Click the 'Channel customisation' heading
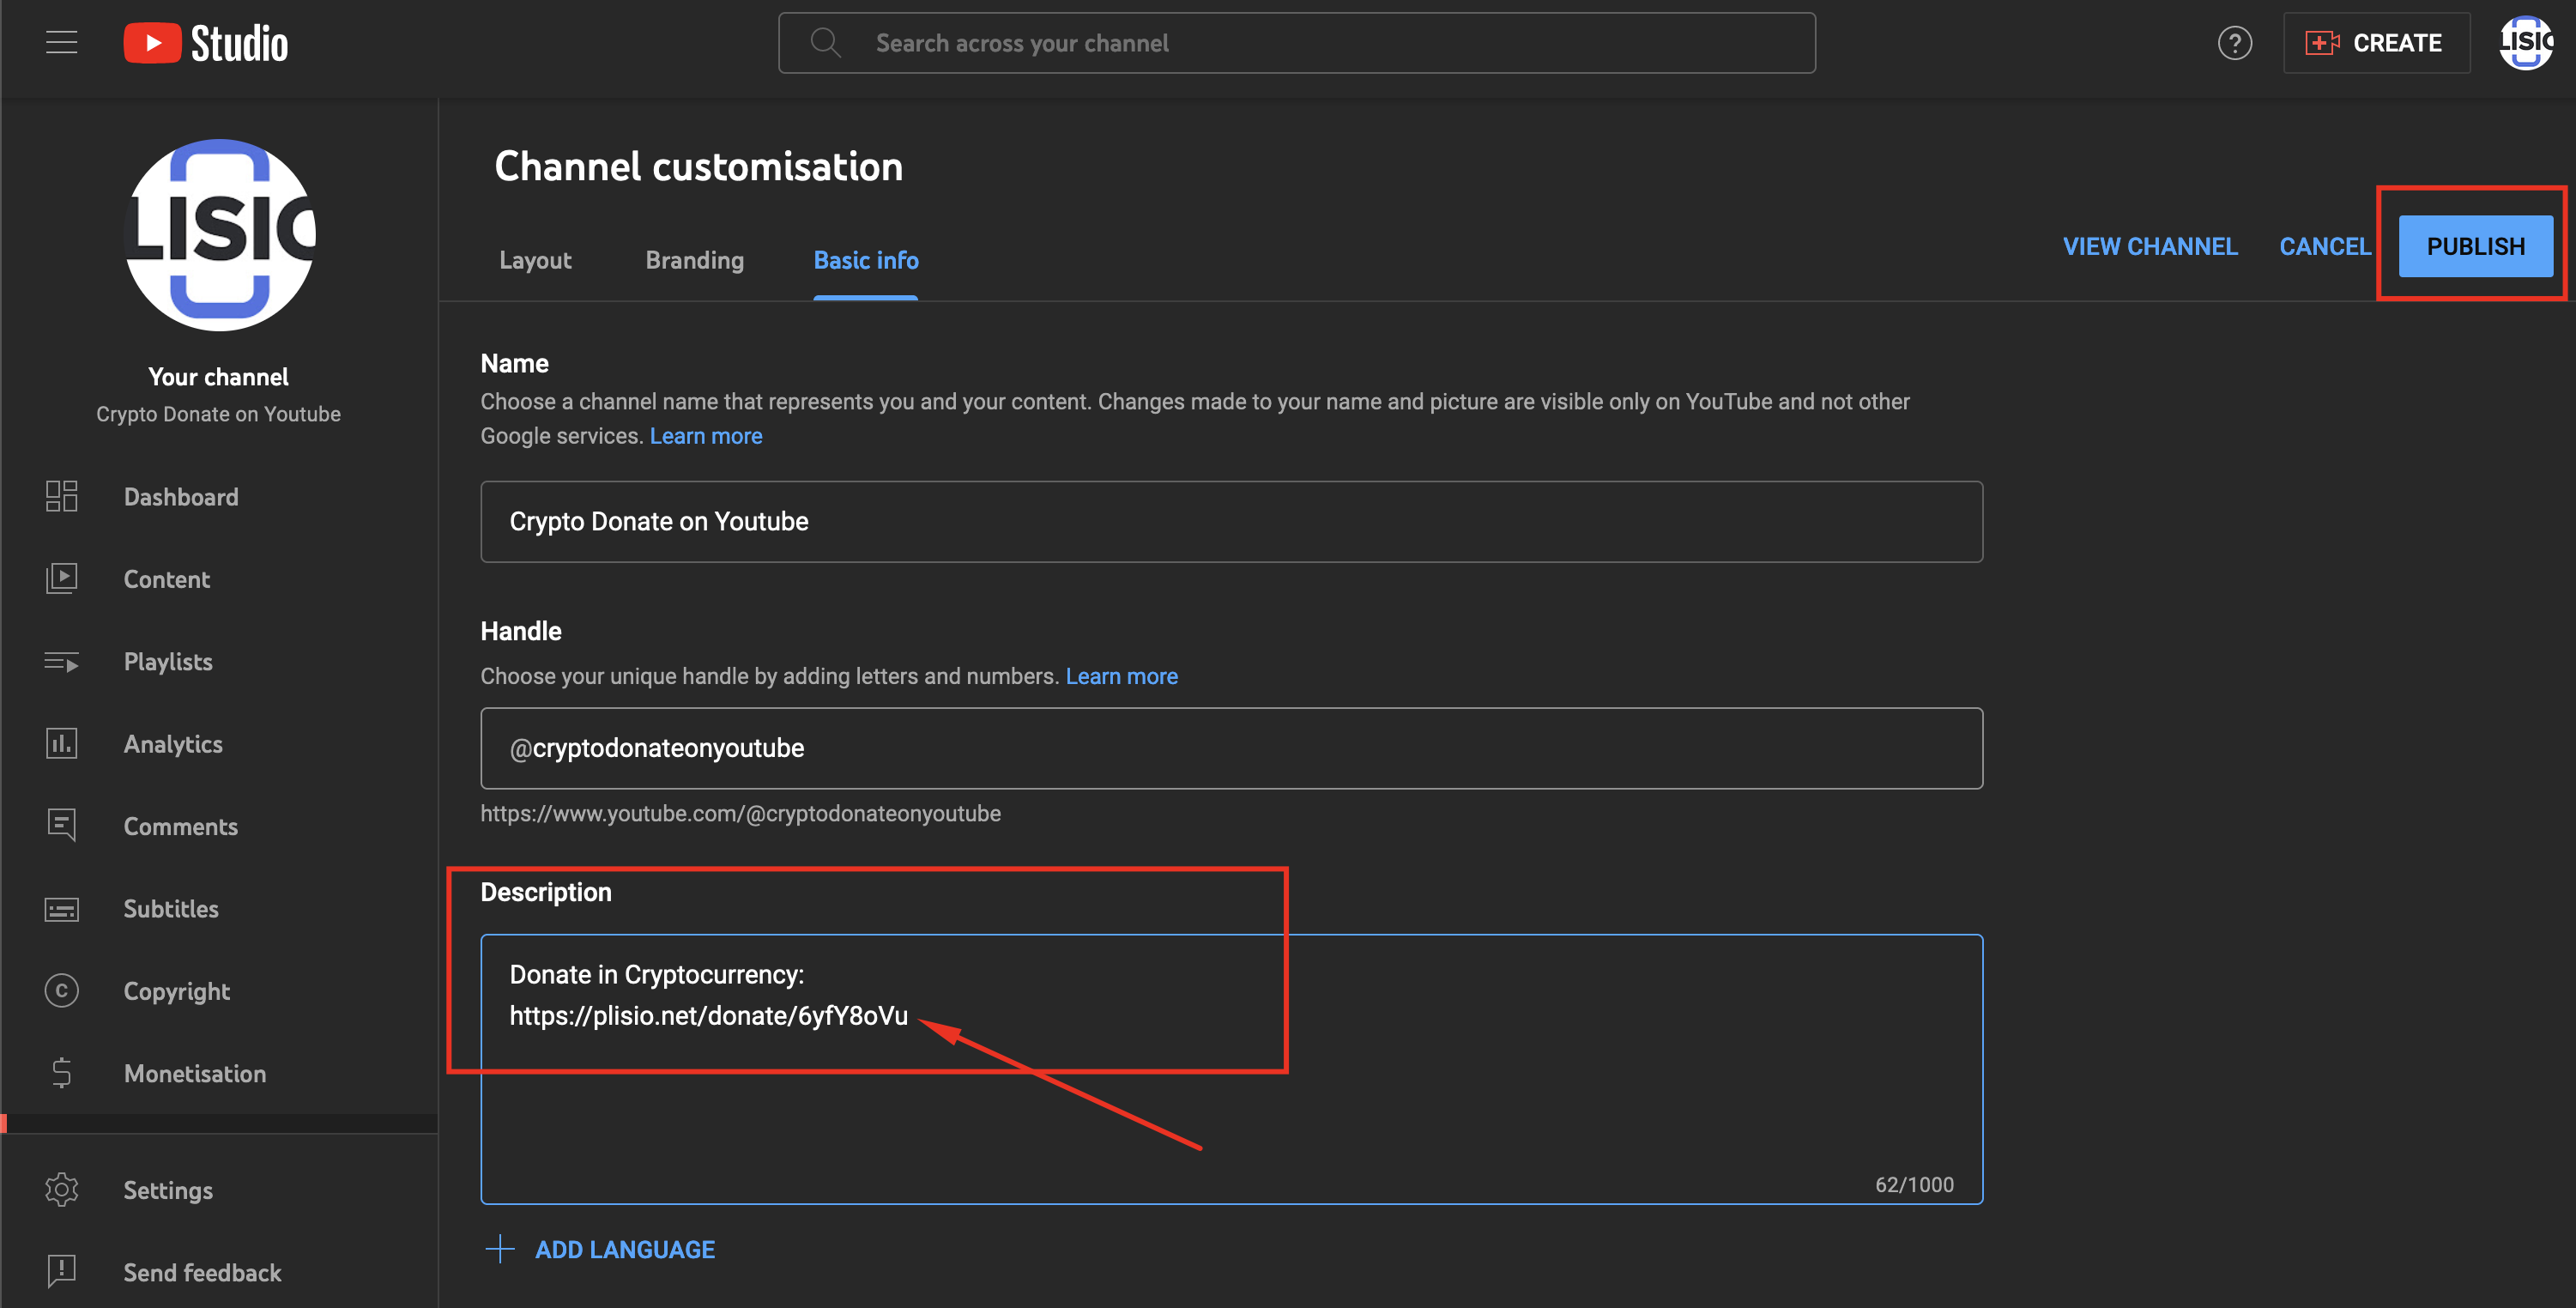 [698, 166]
